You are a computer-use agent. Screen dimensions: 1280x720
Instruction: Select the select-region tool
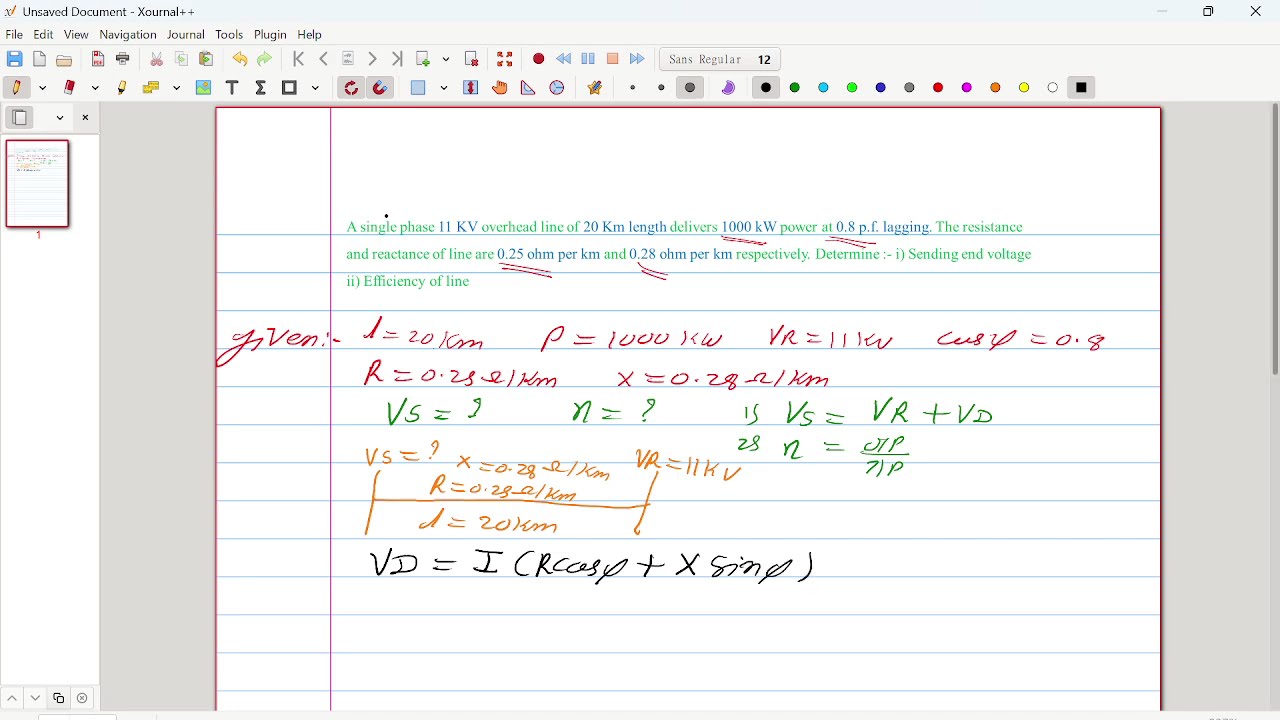pyautogui.click(x=419, y=88)
